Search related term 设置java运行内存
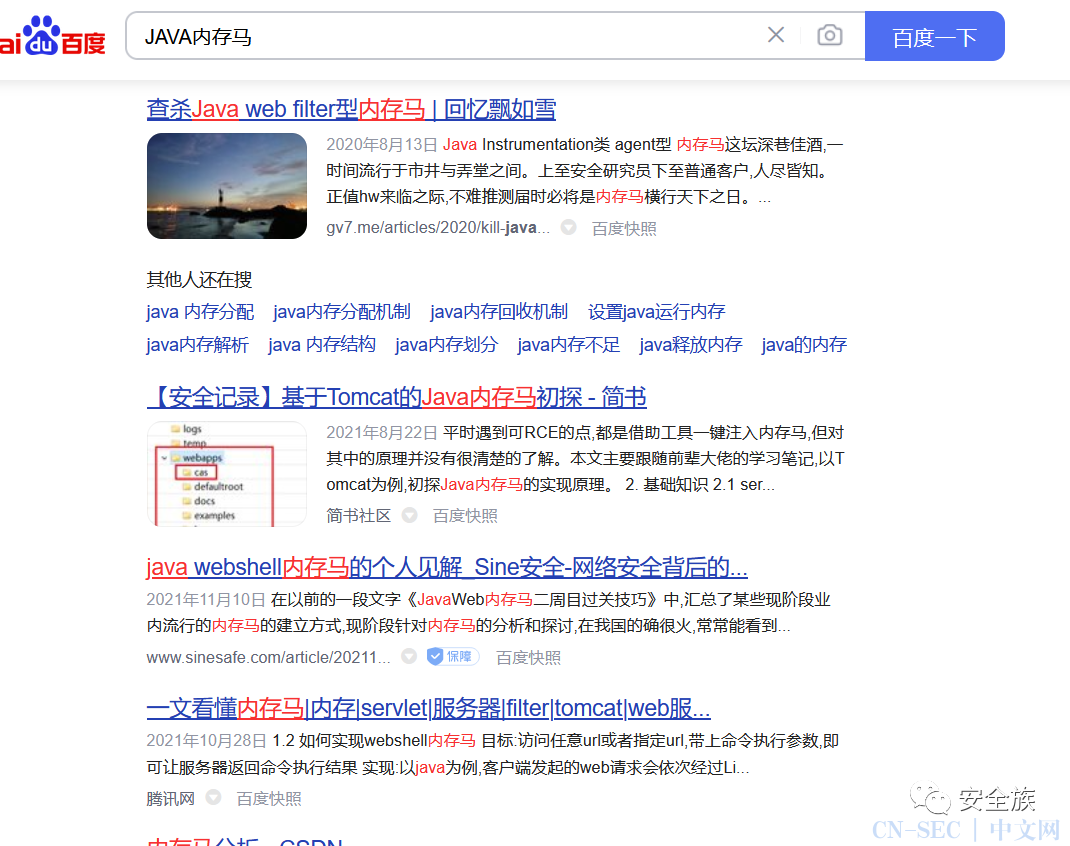Viewport: 1070px width, 846px height. [x=656, y=312]
